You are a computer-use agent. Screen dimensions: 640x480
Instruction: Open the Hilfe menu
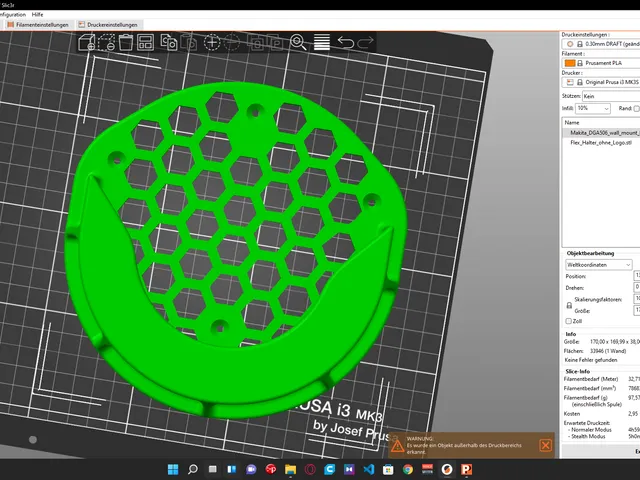[37, 14]
